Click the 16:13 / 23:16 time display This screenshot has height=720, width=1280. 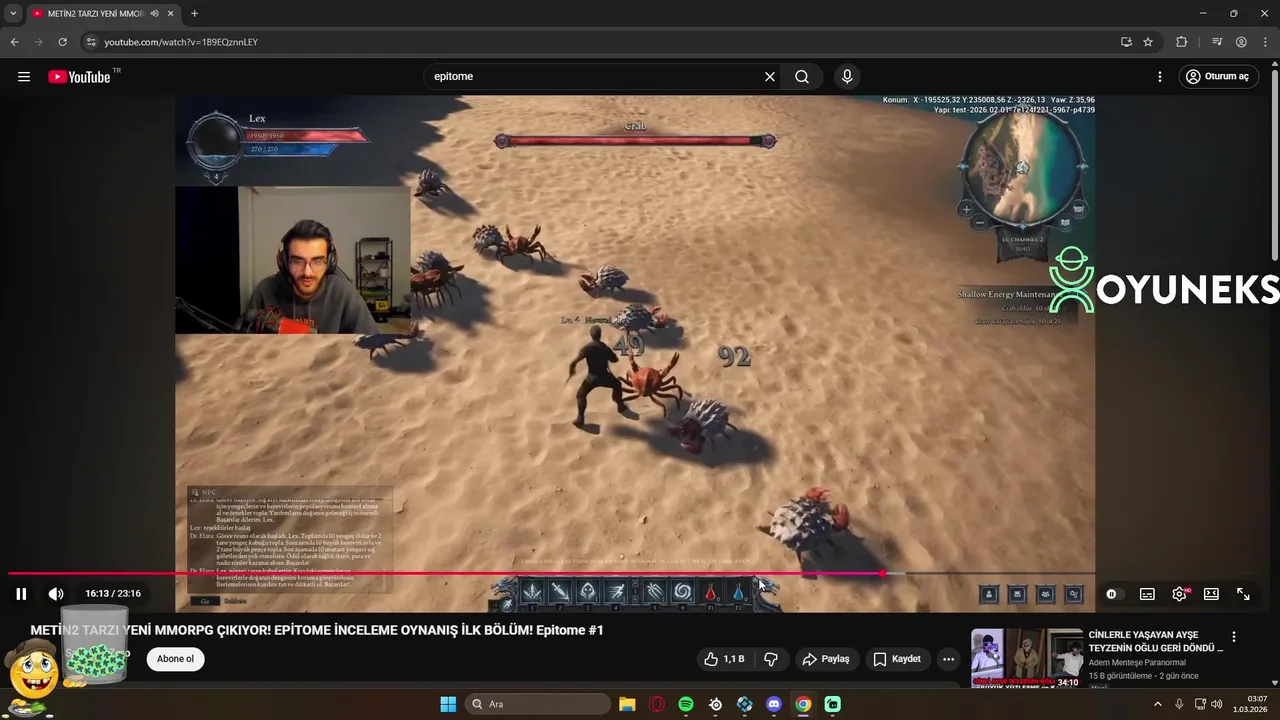point(113,594)
